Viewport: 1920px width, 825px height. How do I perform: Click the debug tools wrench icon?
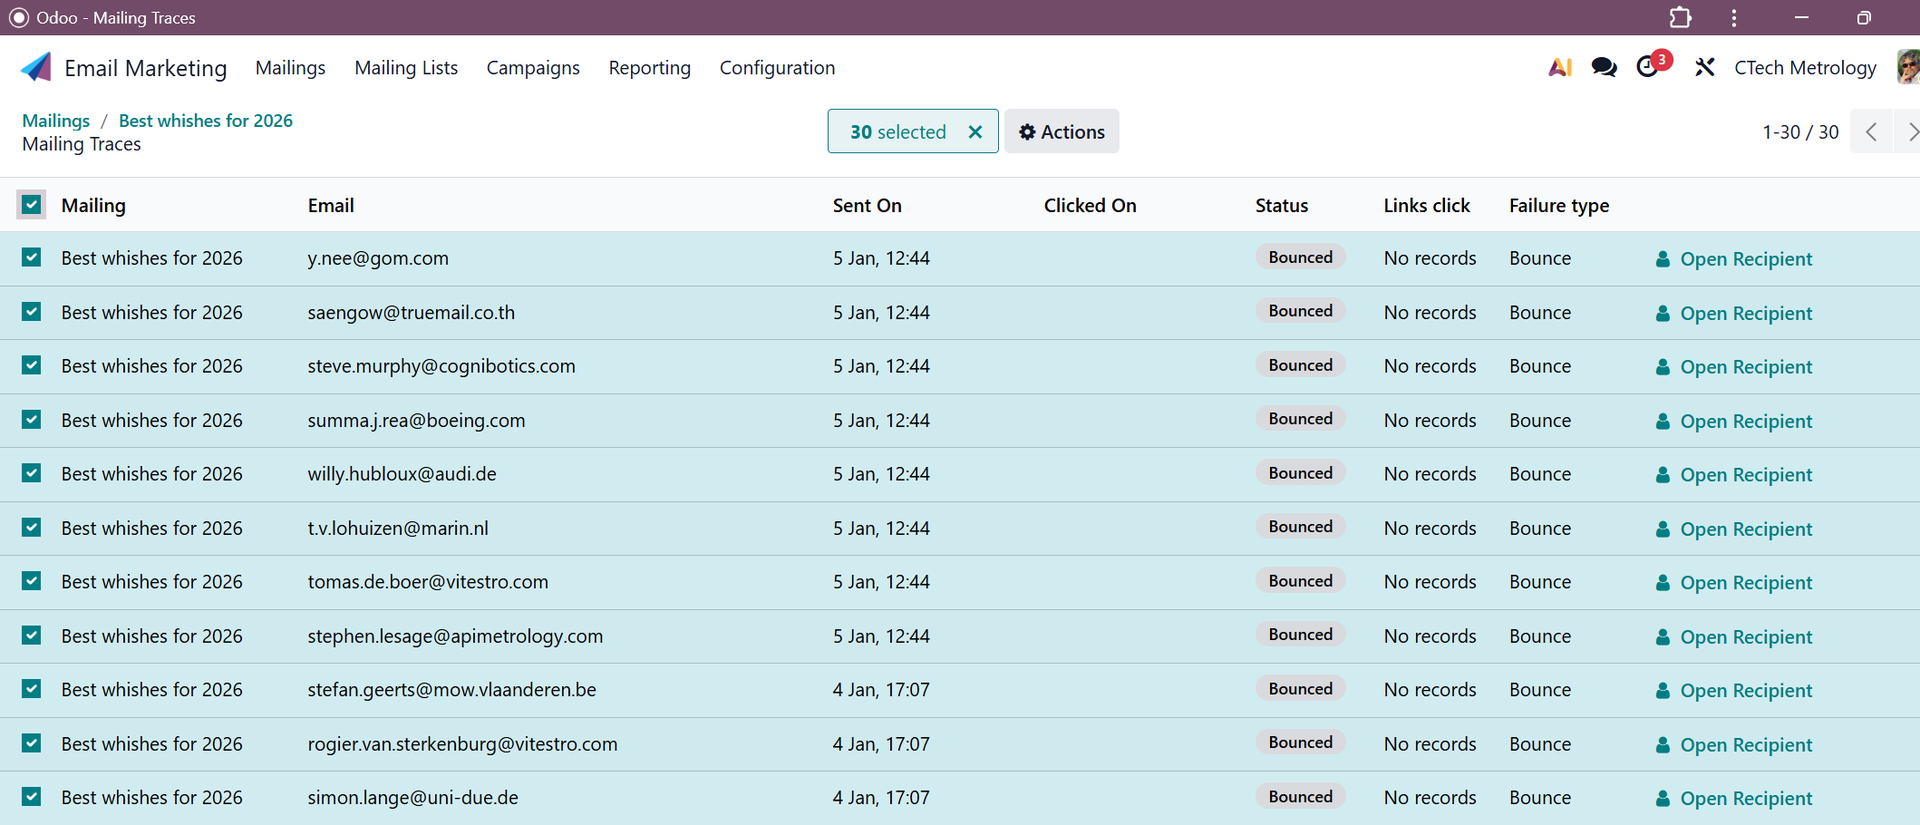(1705, 67)
